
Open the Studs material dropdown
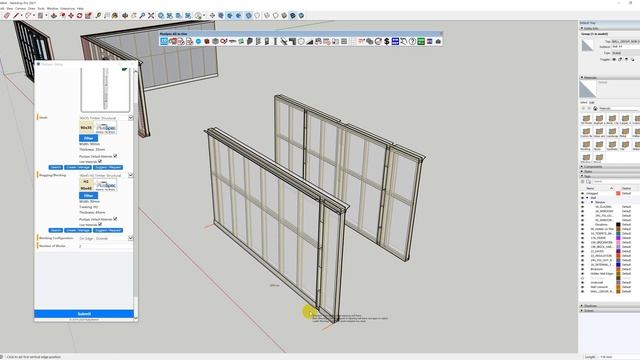pyautogui.click(x=131, y=118)
